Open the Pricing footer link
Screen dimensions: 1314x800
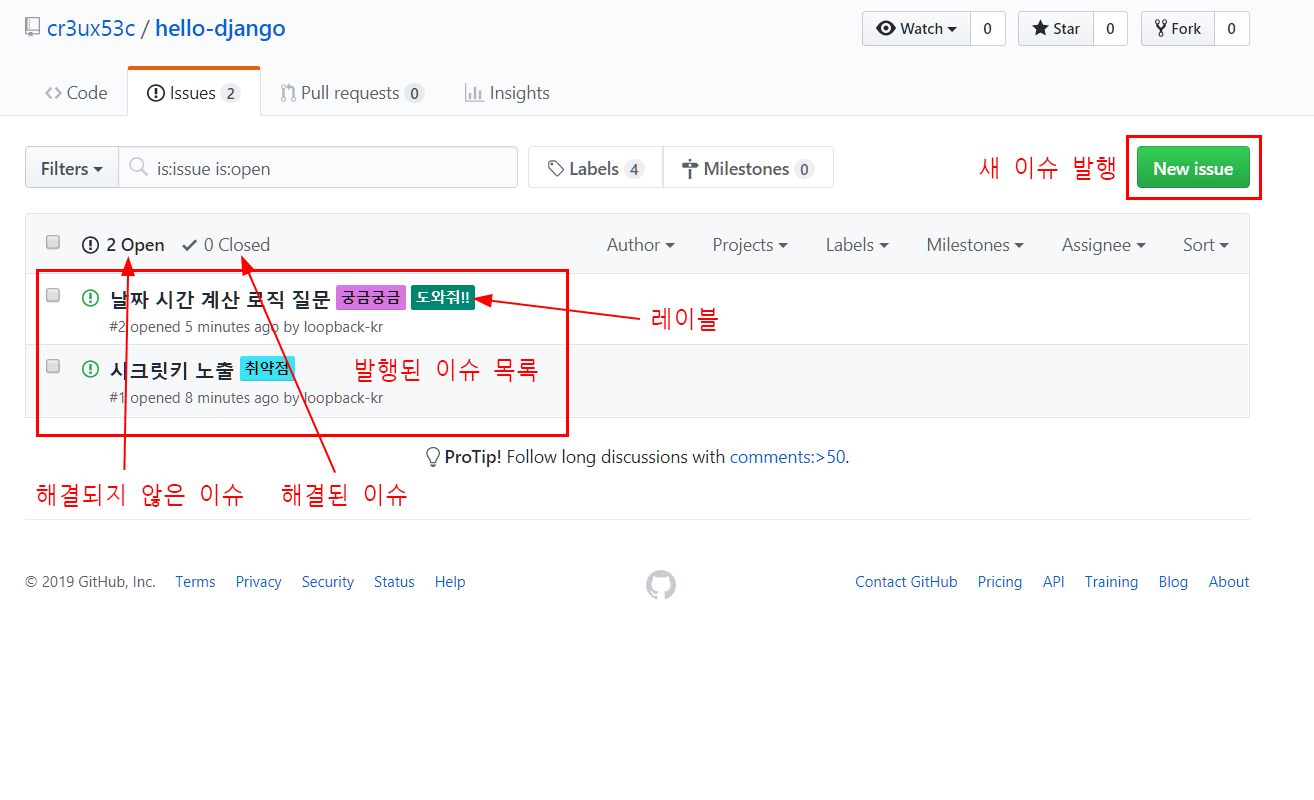1000,582
